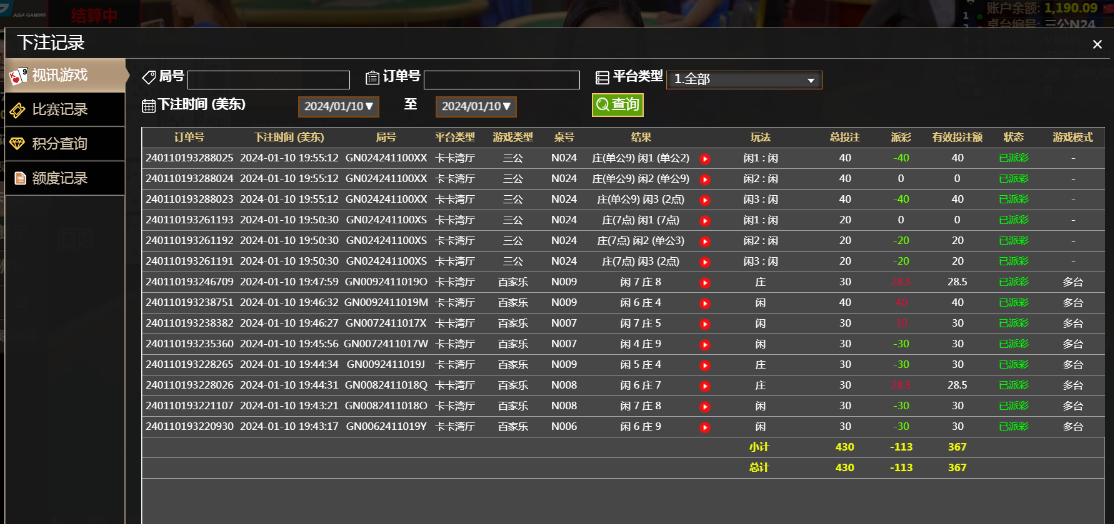Play video replay for order 240110193261192
Viewport: 1114px width, 524px height.
tap(705, 241)
